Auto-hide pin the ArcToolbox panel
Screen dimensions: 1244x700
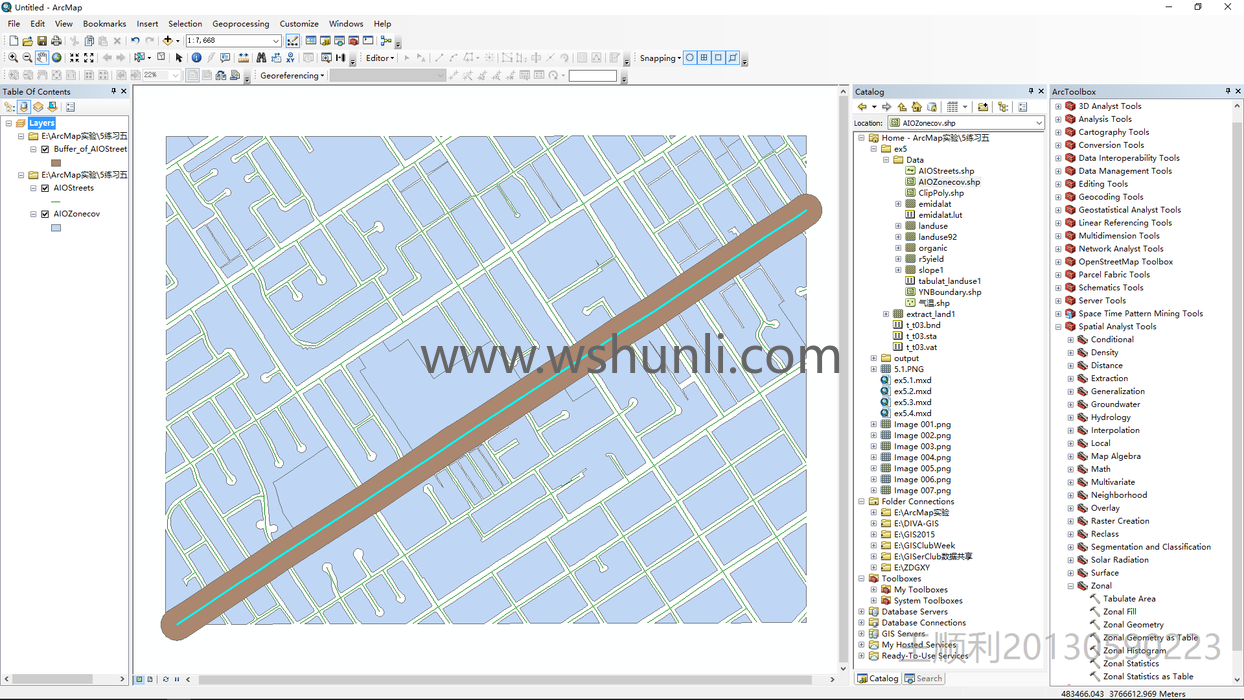(x=1228, y=91)
